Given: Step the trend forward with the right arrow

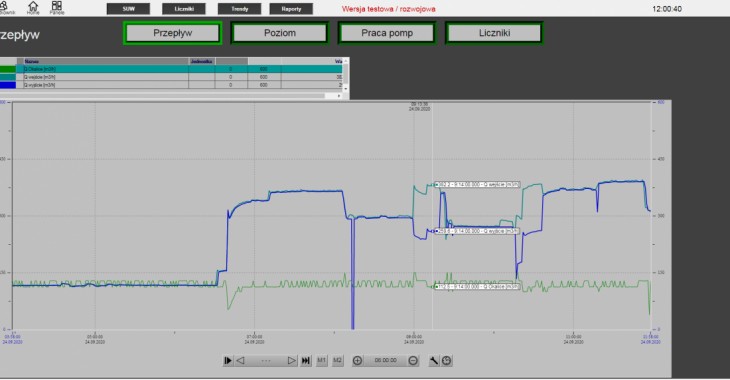Looking at the screenshot, I should tap(291, 360).
